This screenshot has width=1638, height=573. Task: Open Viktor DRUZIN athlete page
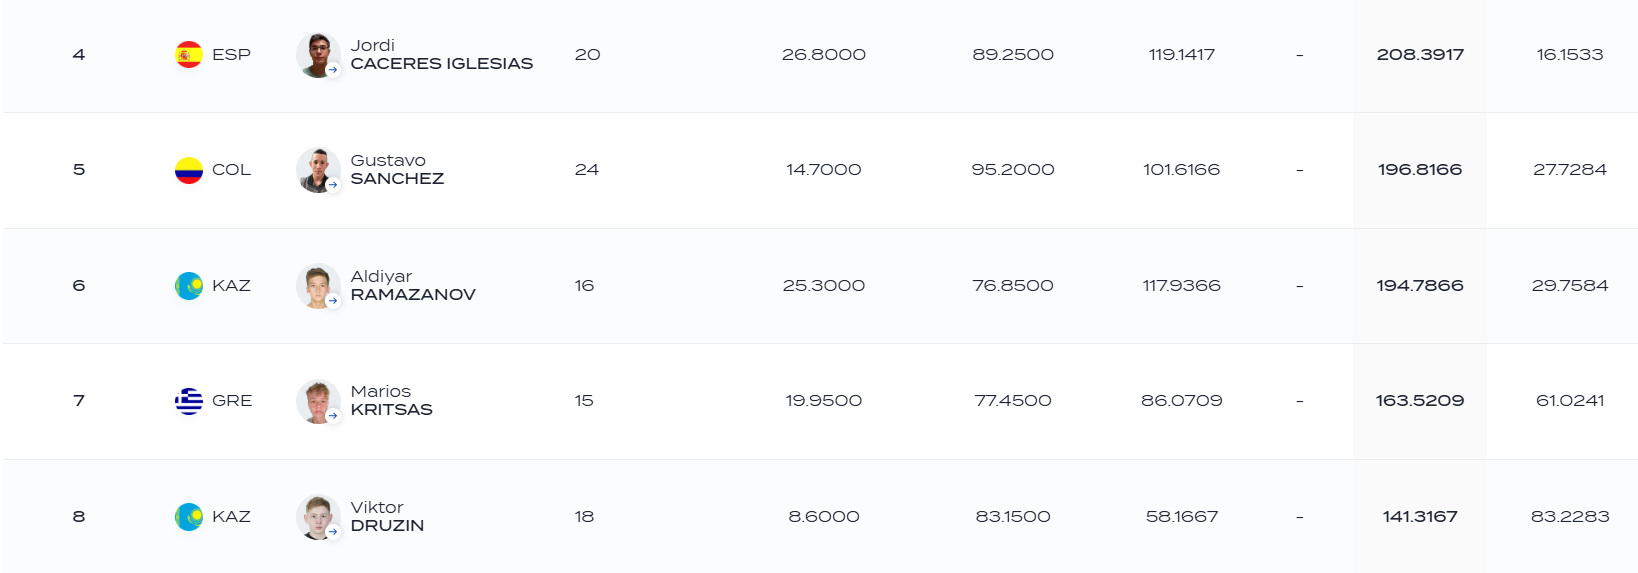[387, 516]
